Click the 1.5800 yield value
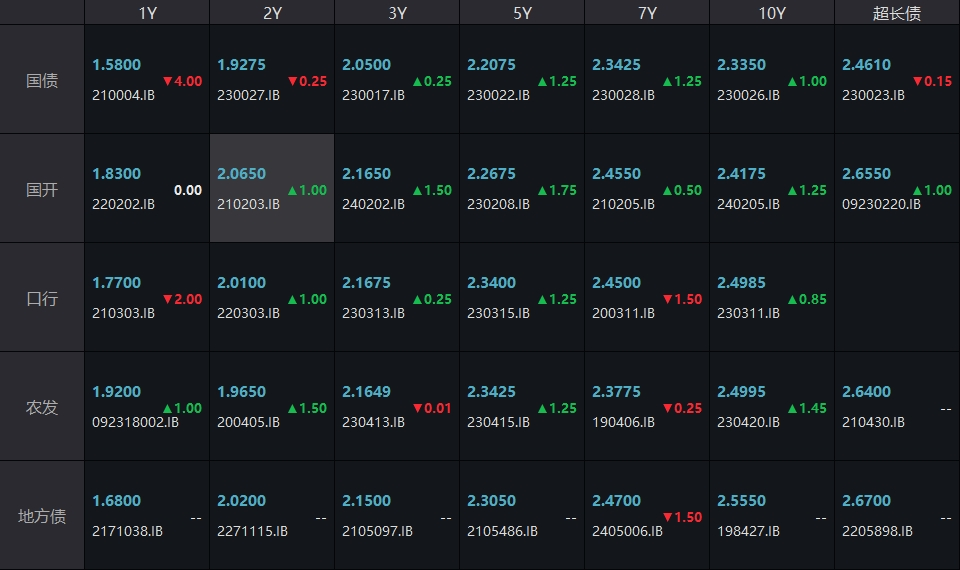 click(116, 65)
